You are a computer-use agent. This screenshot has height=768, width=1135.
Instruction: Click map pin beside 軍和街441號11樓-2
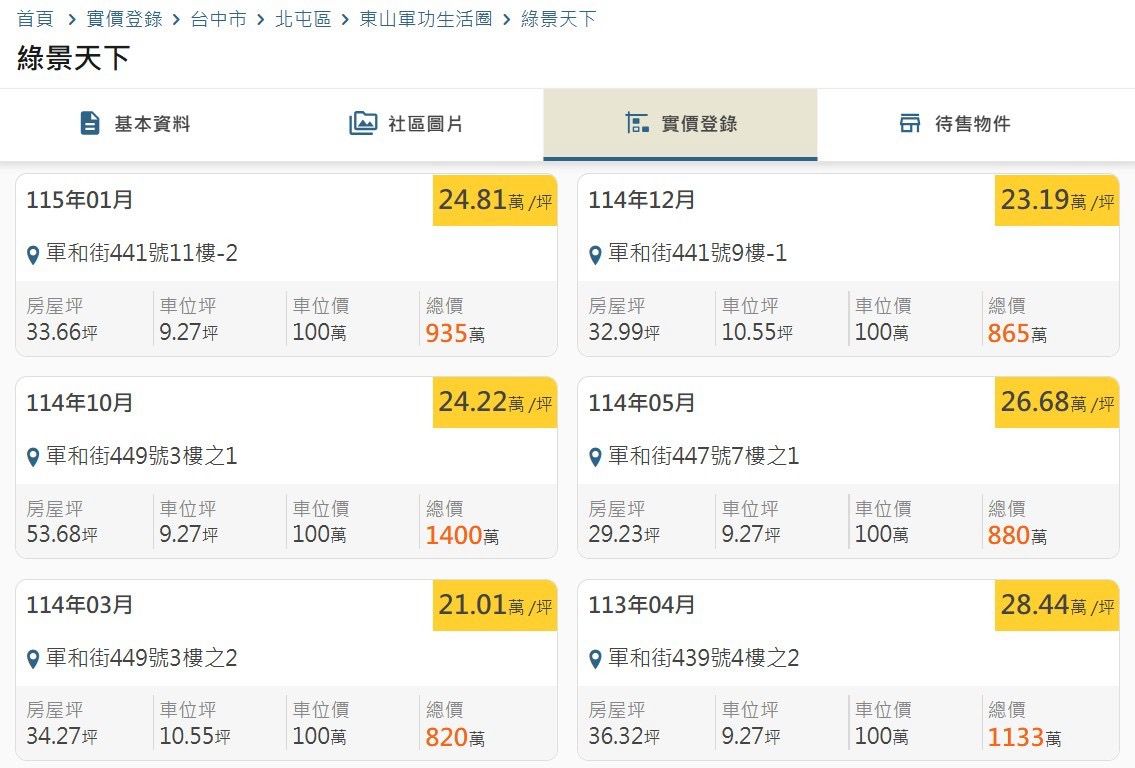point(33,255)
